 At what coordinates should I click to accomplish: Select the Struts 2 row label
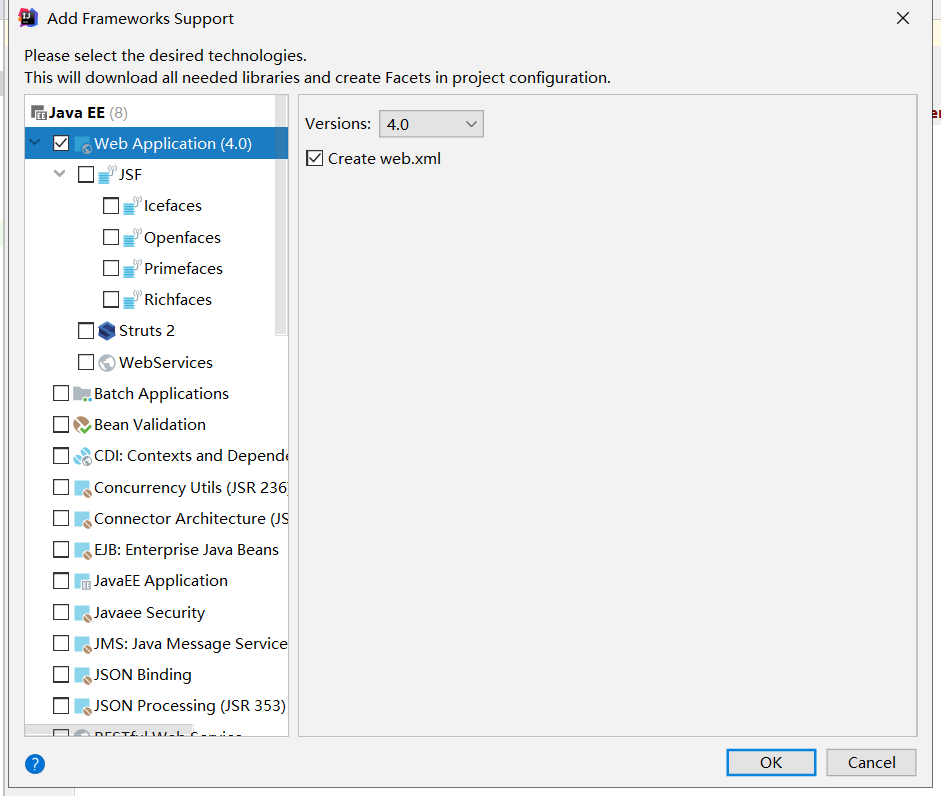146,331
